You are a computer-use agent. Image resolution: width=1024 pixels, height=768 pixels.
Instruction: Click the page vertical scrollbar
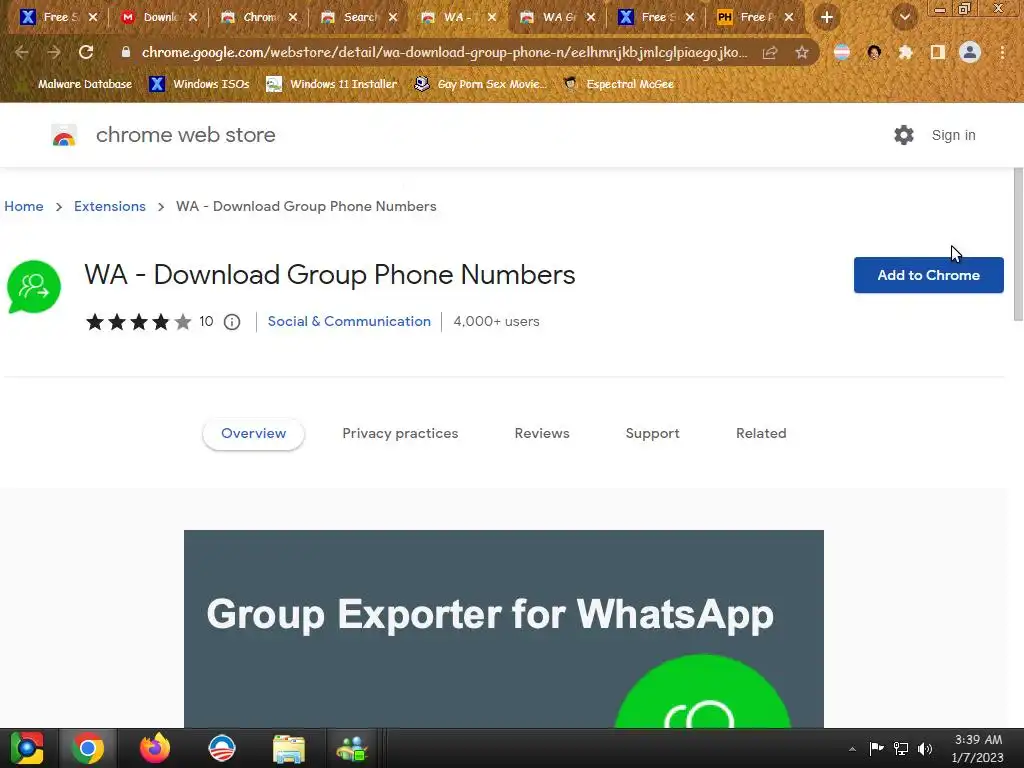pos(1018,244)
